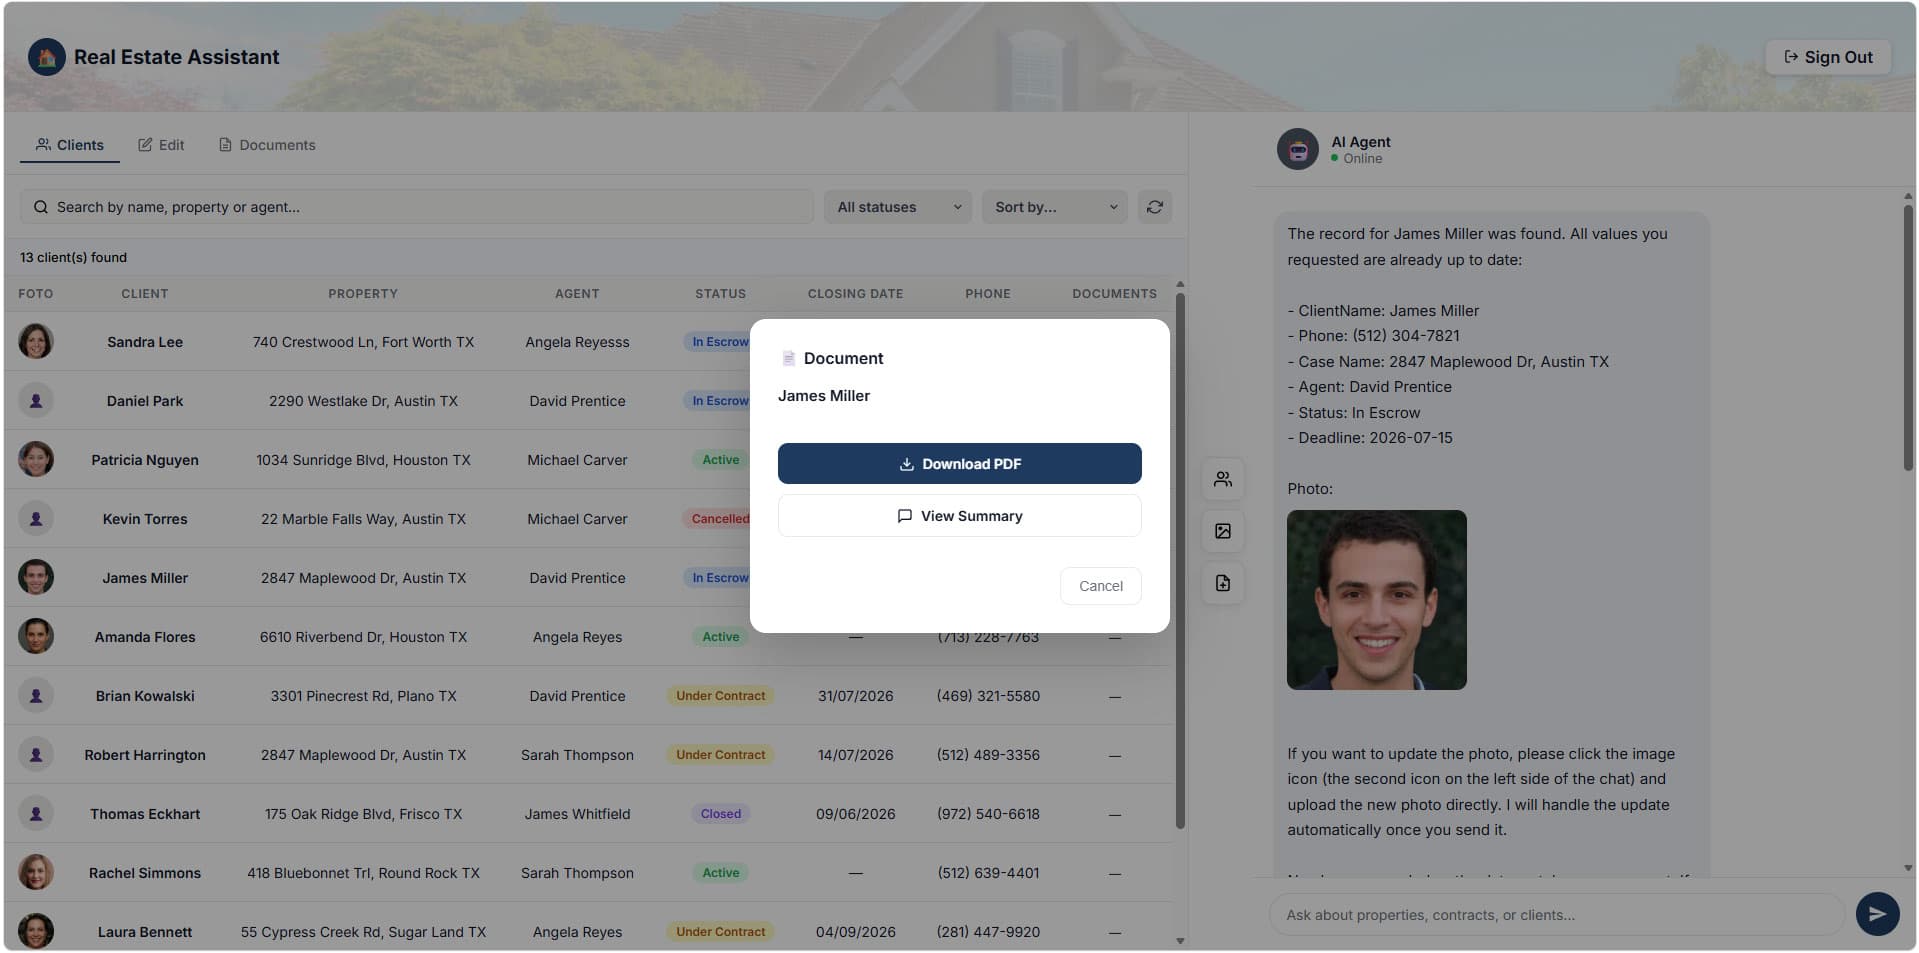This screenshot has width=1919, height=953.
Task: Select client name Robert Harrington
Action: (145, 755)
